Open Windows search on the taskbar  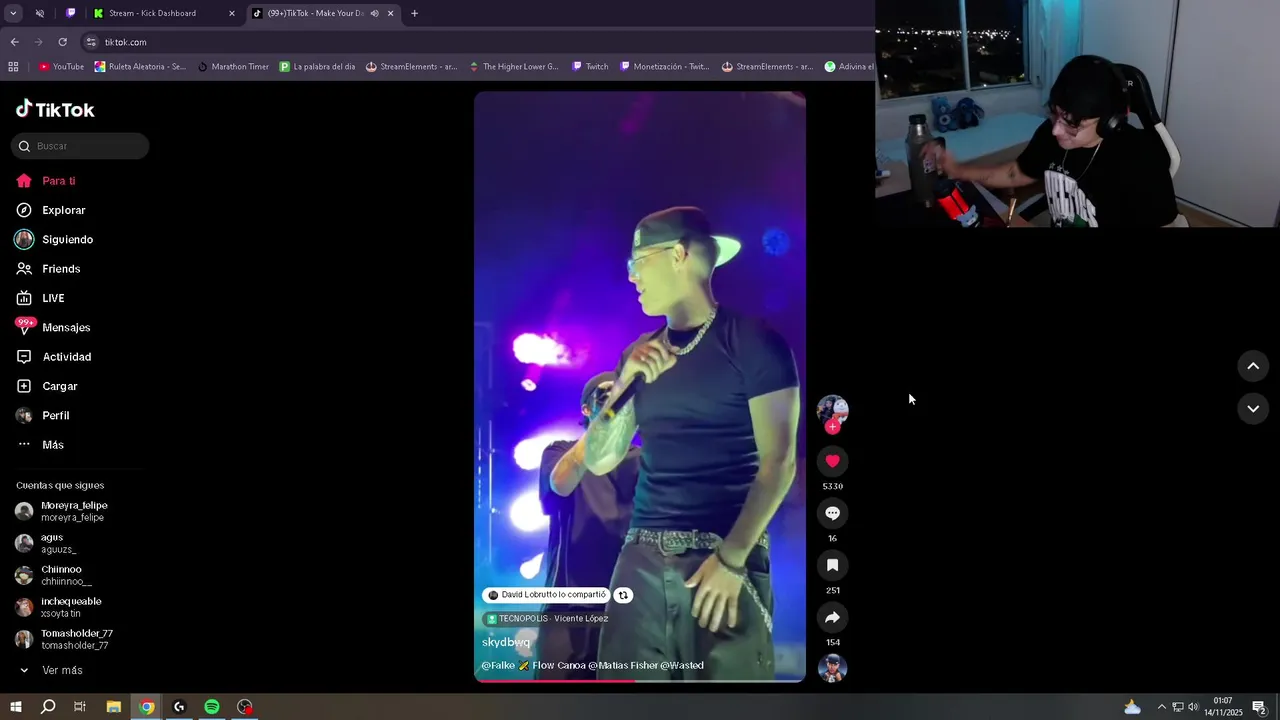(48, 707)
